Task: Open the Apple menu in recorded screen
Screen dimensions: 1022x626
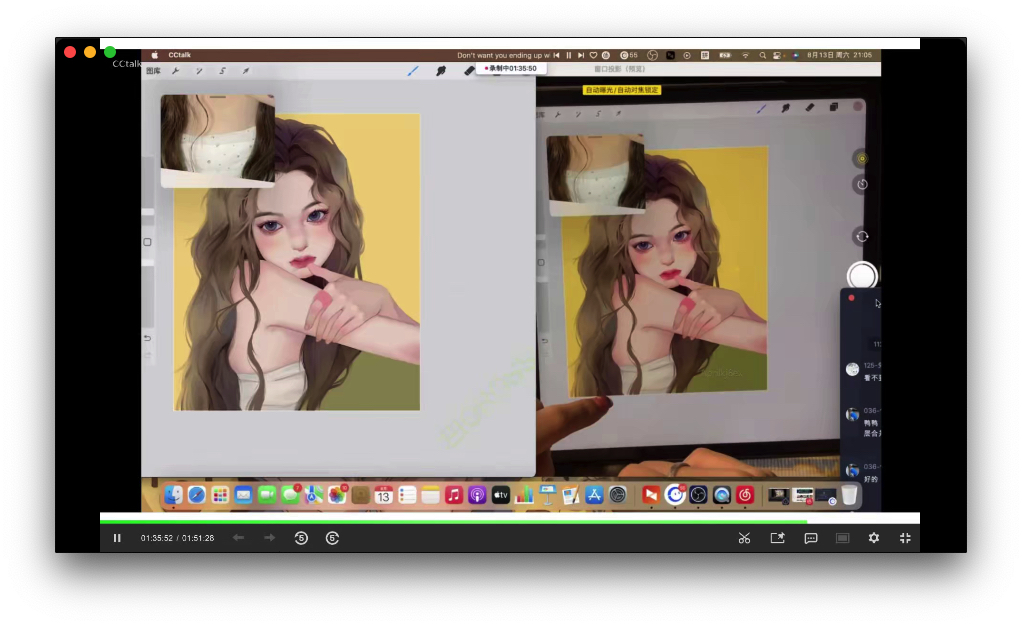Action: click(154, 55)
